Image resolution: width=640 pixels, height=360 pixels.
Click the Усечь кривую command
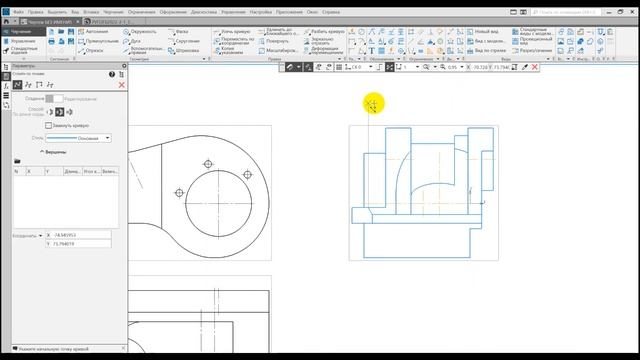233,31
